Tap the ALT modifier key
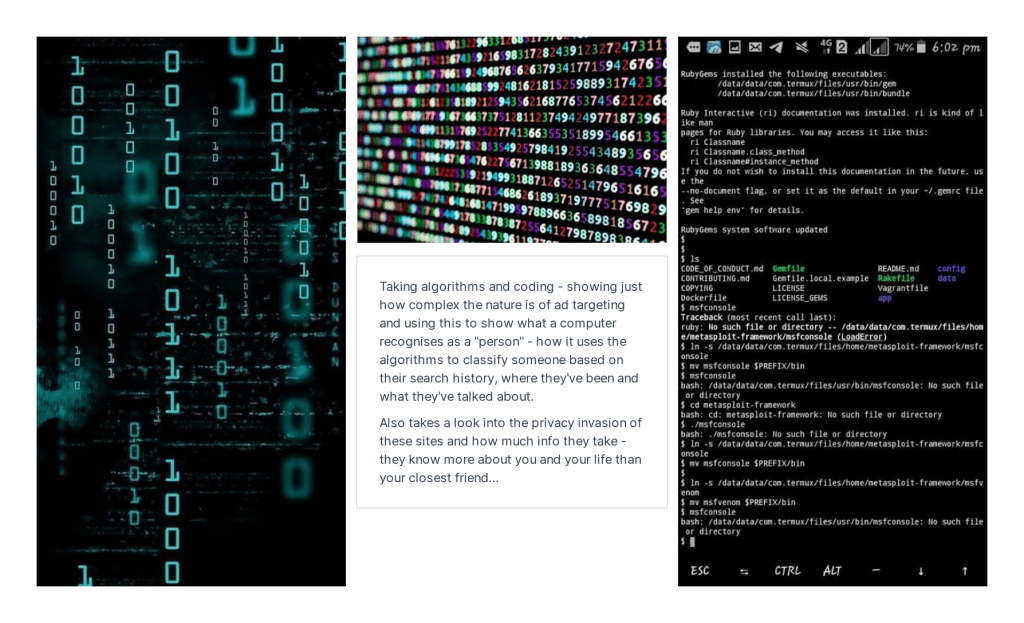The height and width of the screenshot is (623, 1024). 832,570
